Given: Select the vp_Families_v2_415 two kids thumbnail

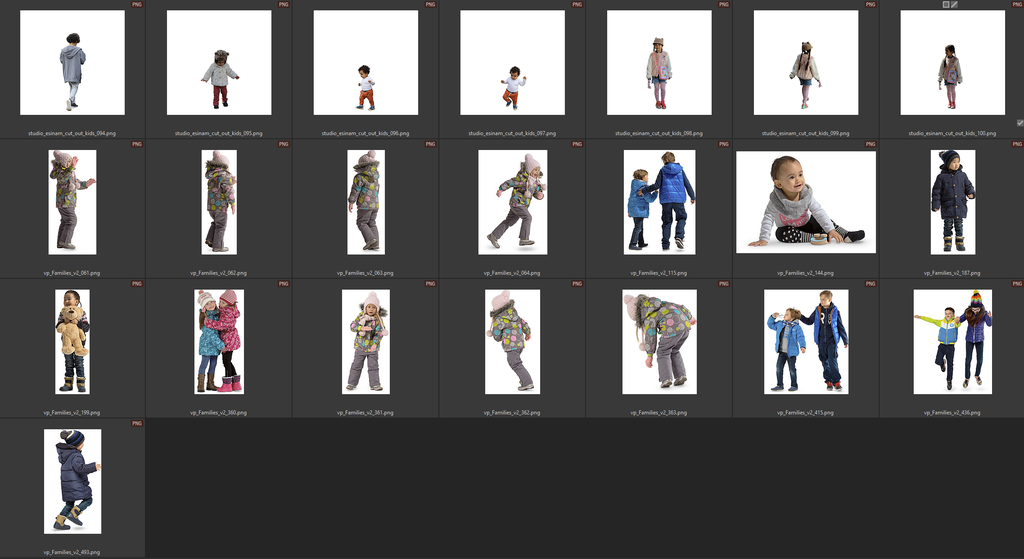Looking at the screenshot, I should (x=806, y=341).
